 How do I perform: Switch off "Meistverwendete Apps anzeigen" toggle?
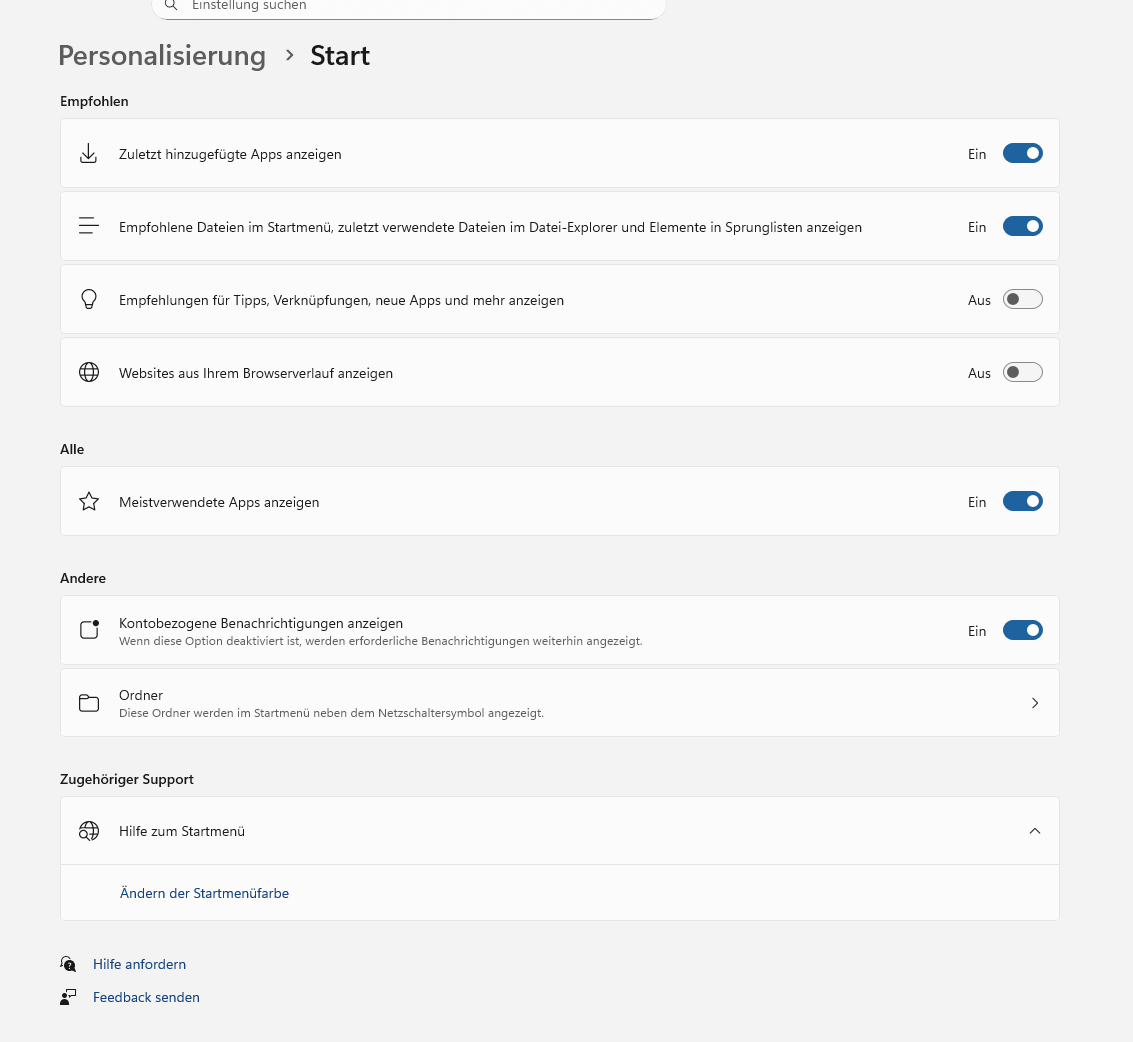pyautogui.click(x=1022, y=502)
